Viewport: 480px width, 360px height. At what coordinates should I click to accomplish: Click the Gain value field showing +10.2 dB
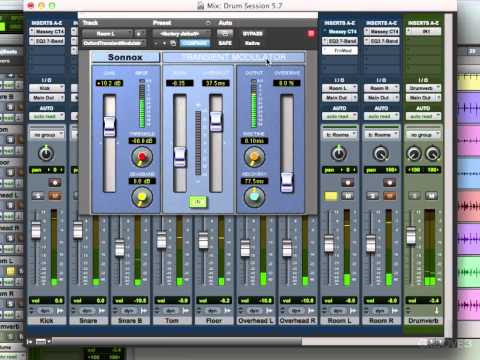click(109, 83)
